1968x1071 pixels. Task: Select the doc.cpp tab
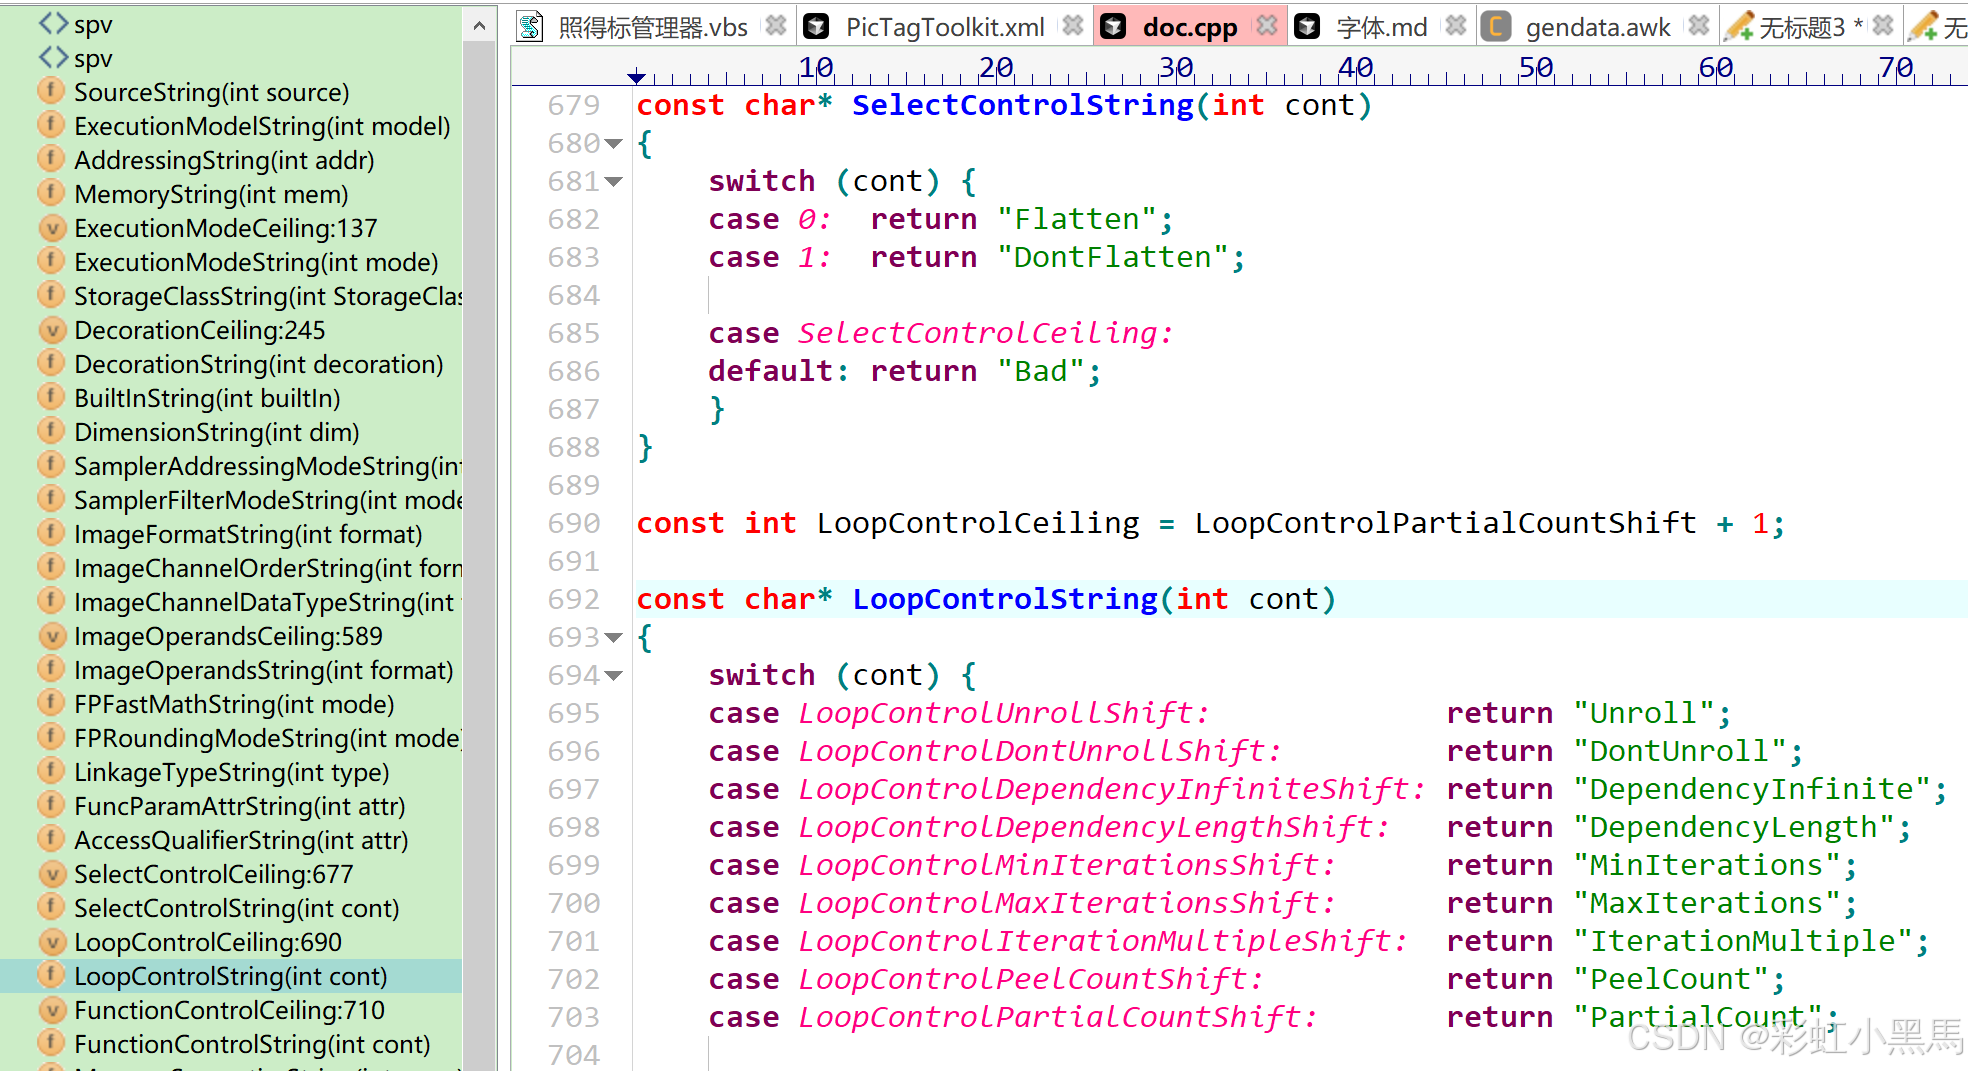pyautogui.click(x=1189, y=27)
